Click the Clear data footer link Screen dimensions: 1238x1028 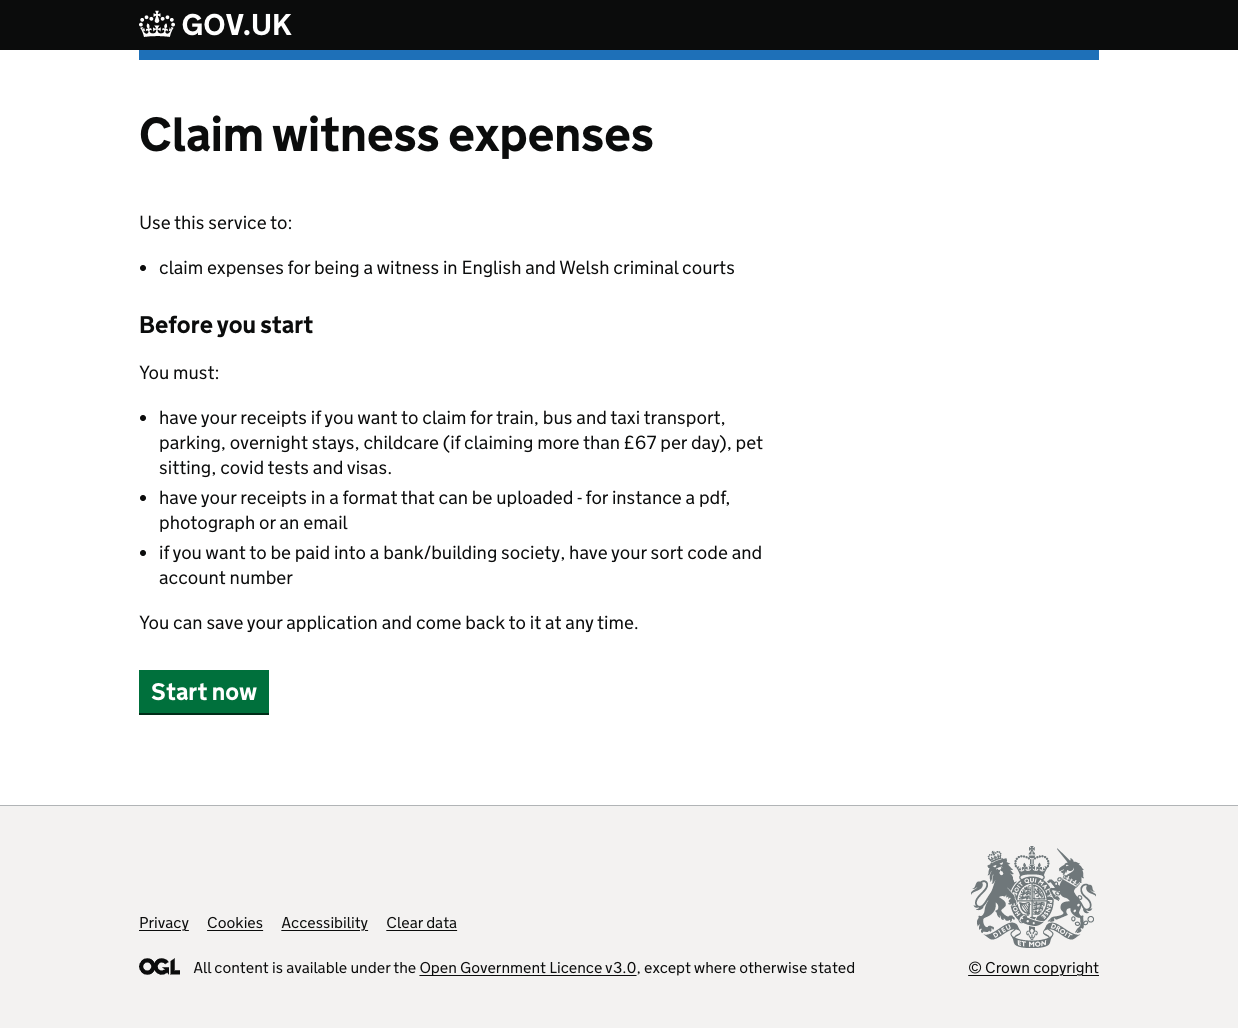click(x=421, y=923)
